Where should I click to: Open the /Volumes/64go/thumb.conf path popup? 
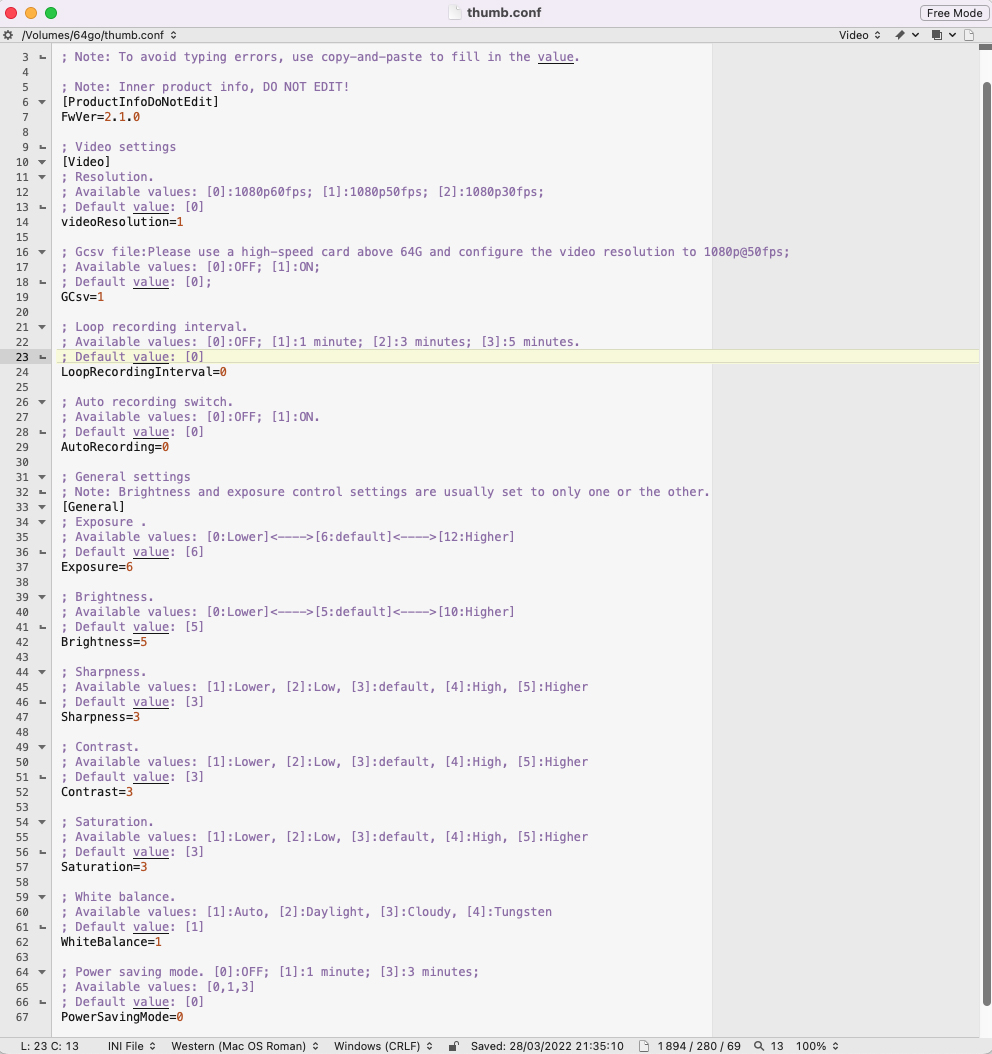pos(99,35)
